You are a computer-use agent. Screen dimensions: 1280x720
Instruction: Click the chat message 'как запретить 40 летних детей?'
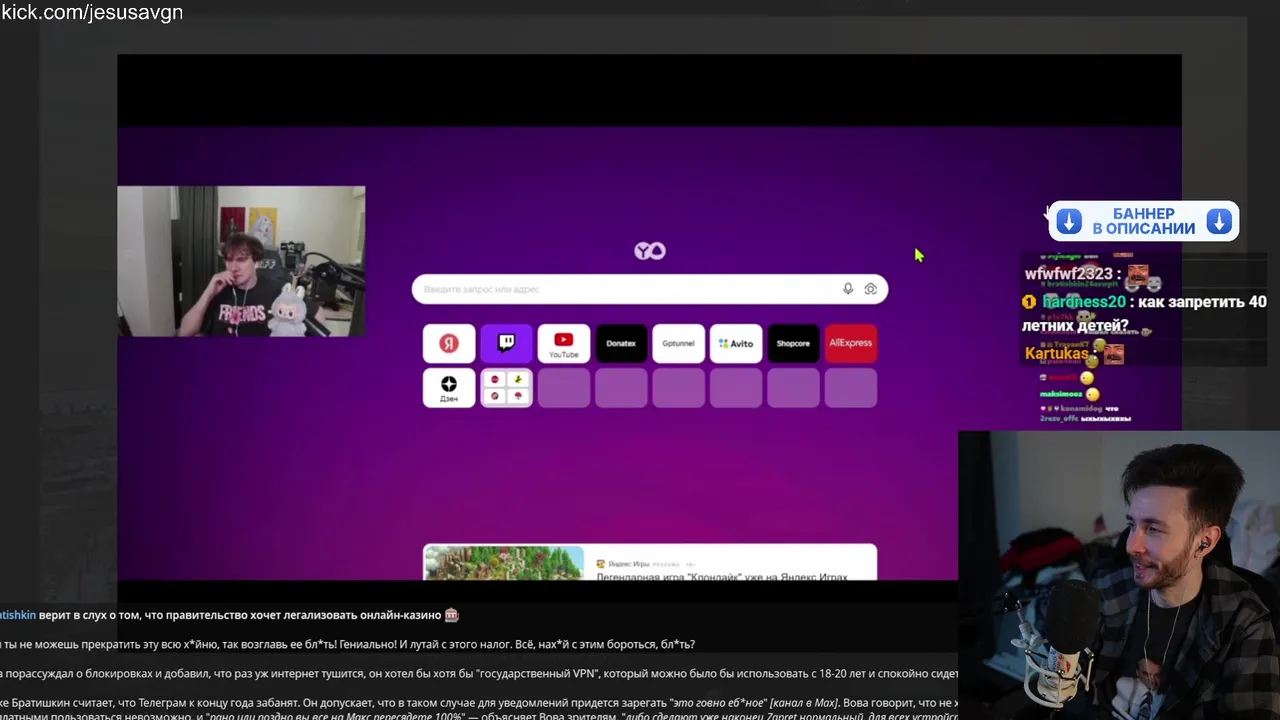click(x=1145, y=313)
